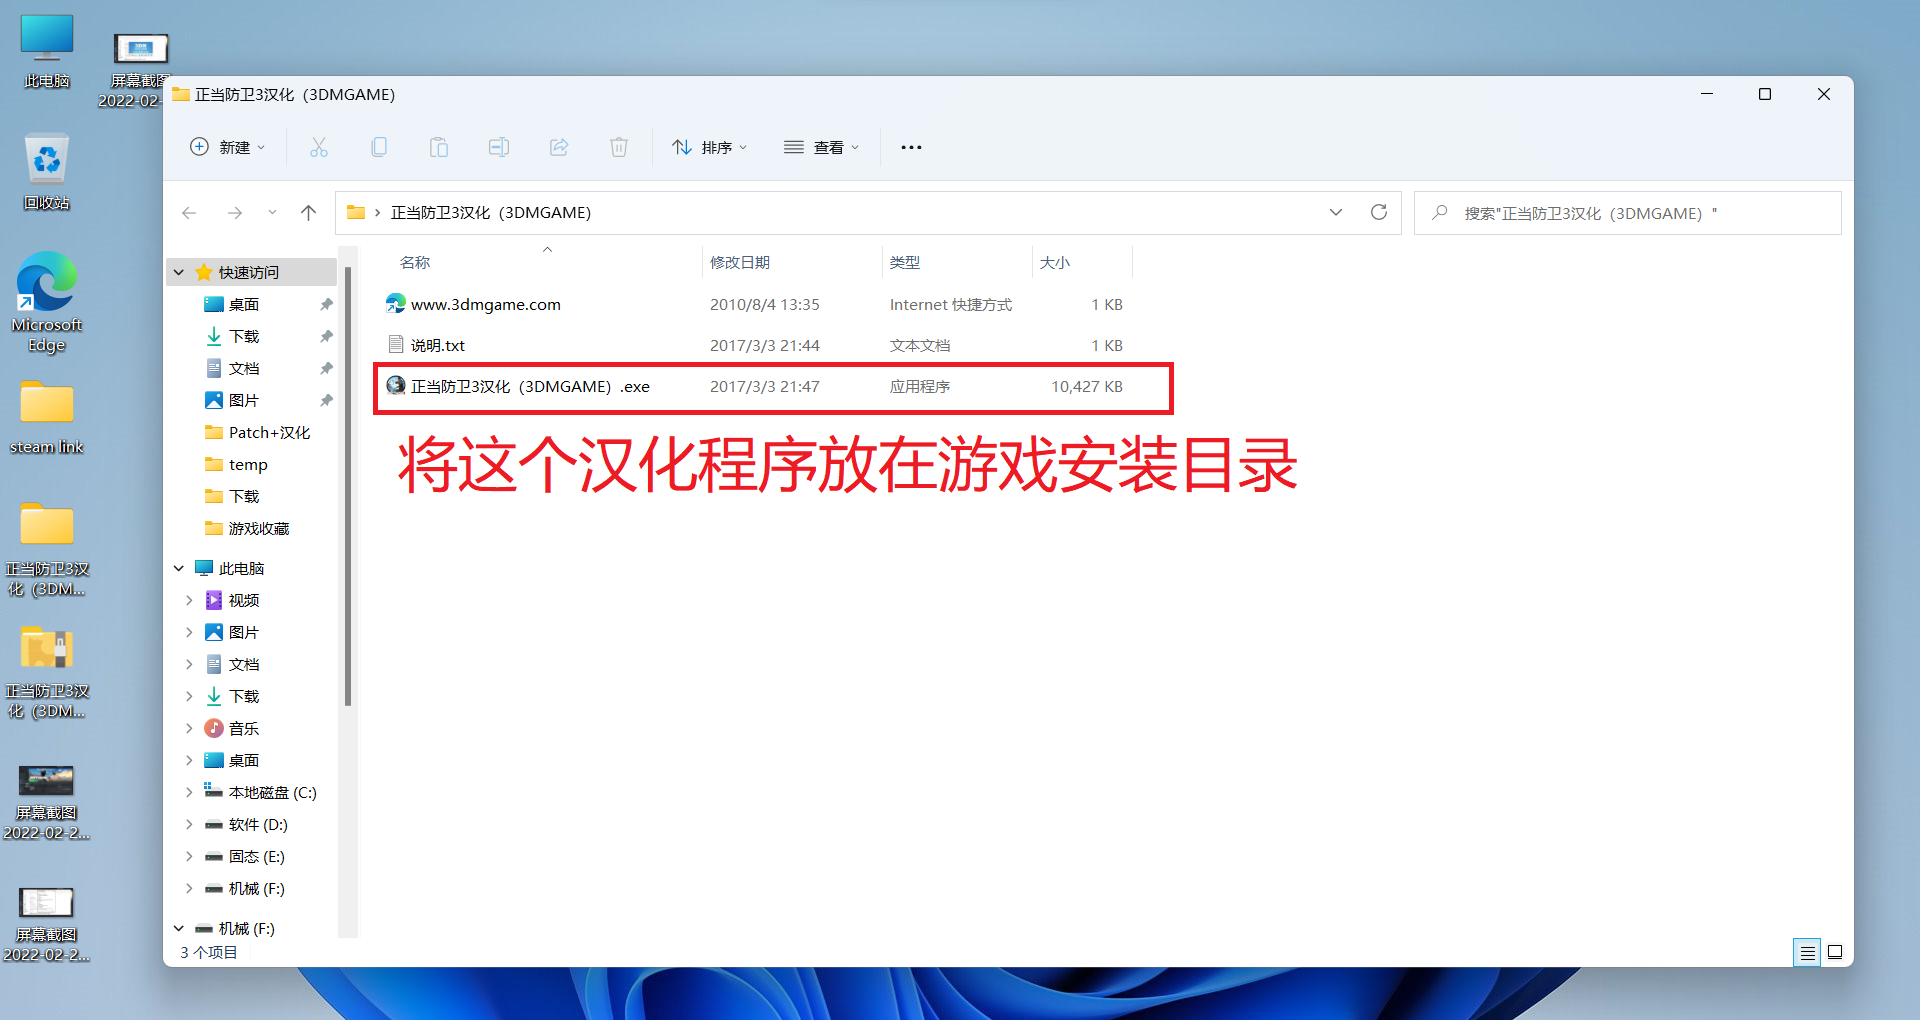Open the 新建 (New) menu
The image size is (1920, 1020).
(x=228, y=147)
